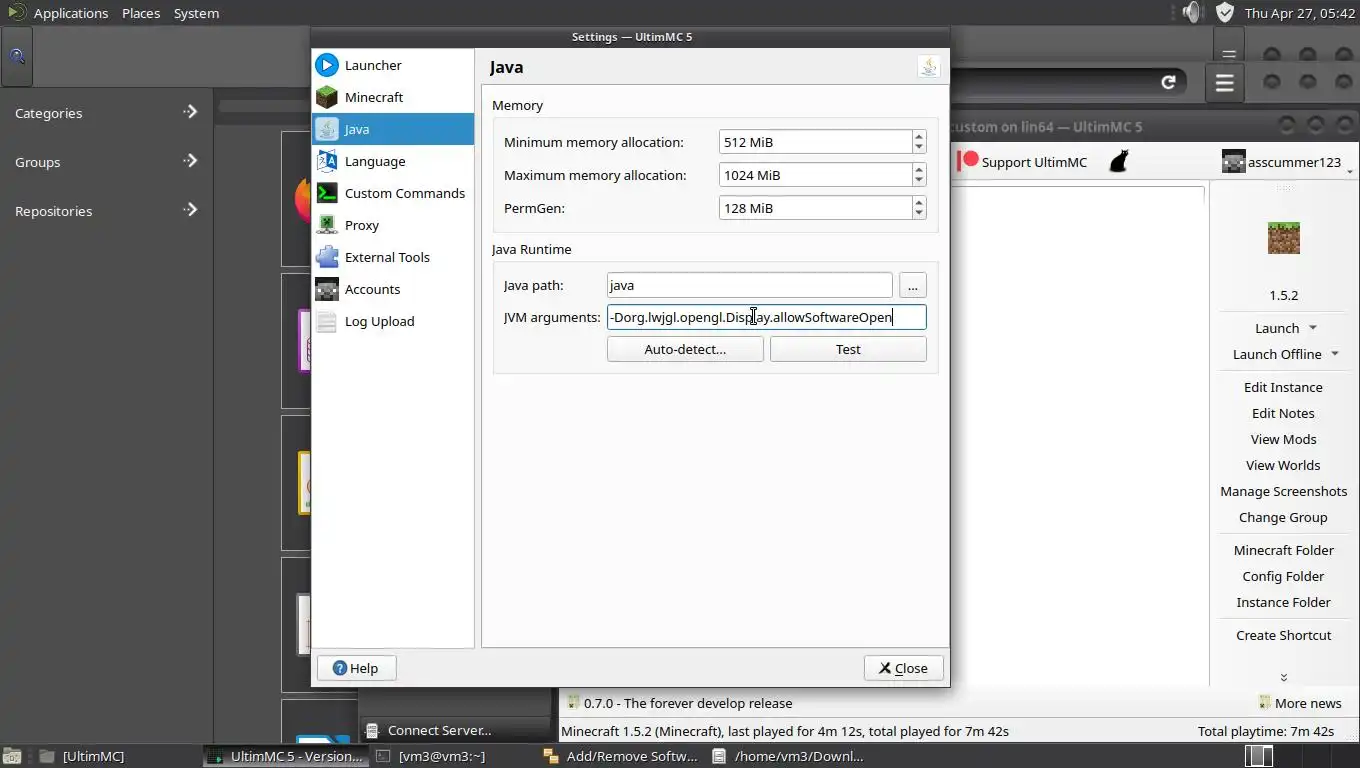Click the black cat icon in UltimMC toolbar

coord(1119,161)
